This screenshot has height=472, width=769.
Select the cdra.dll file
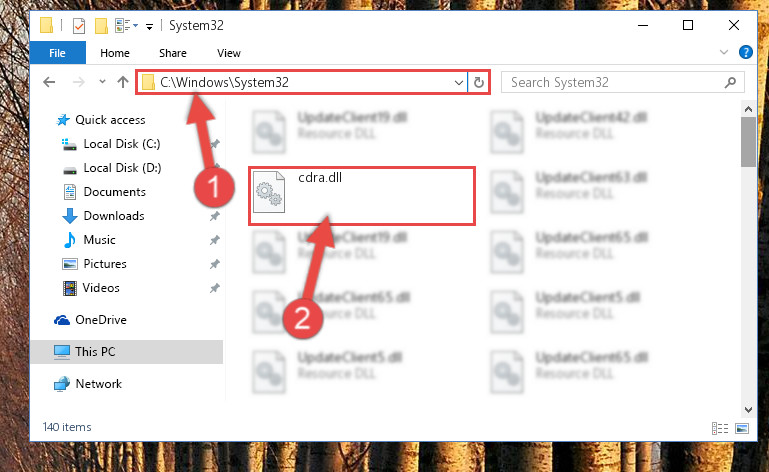(361, 196)
